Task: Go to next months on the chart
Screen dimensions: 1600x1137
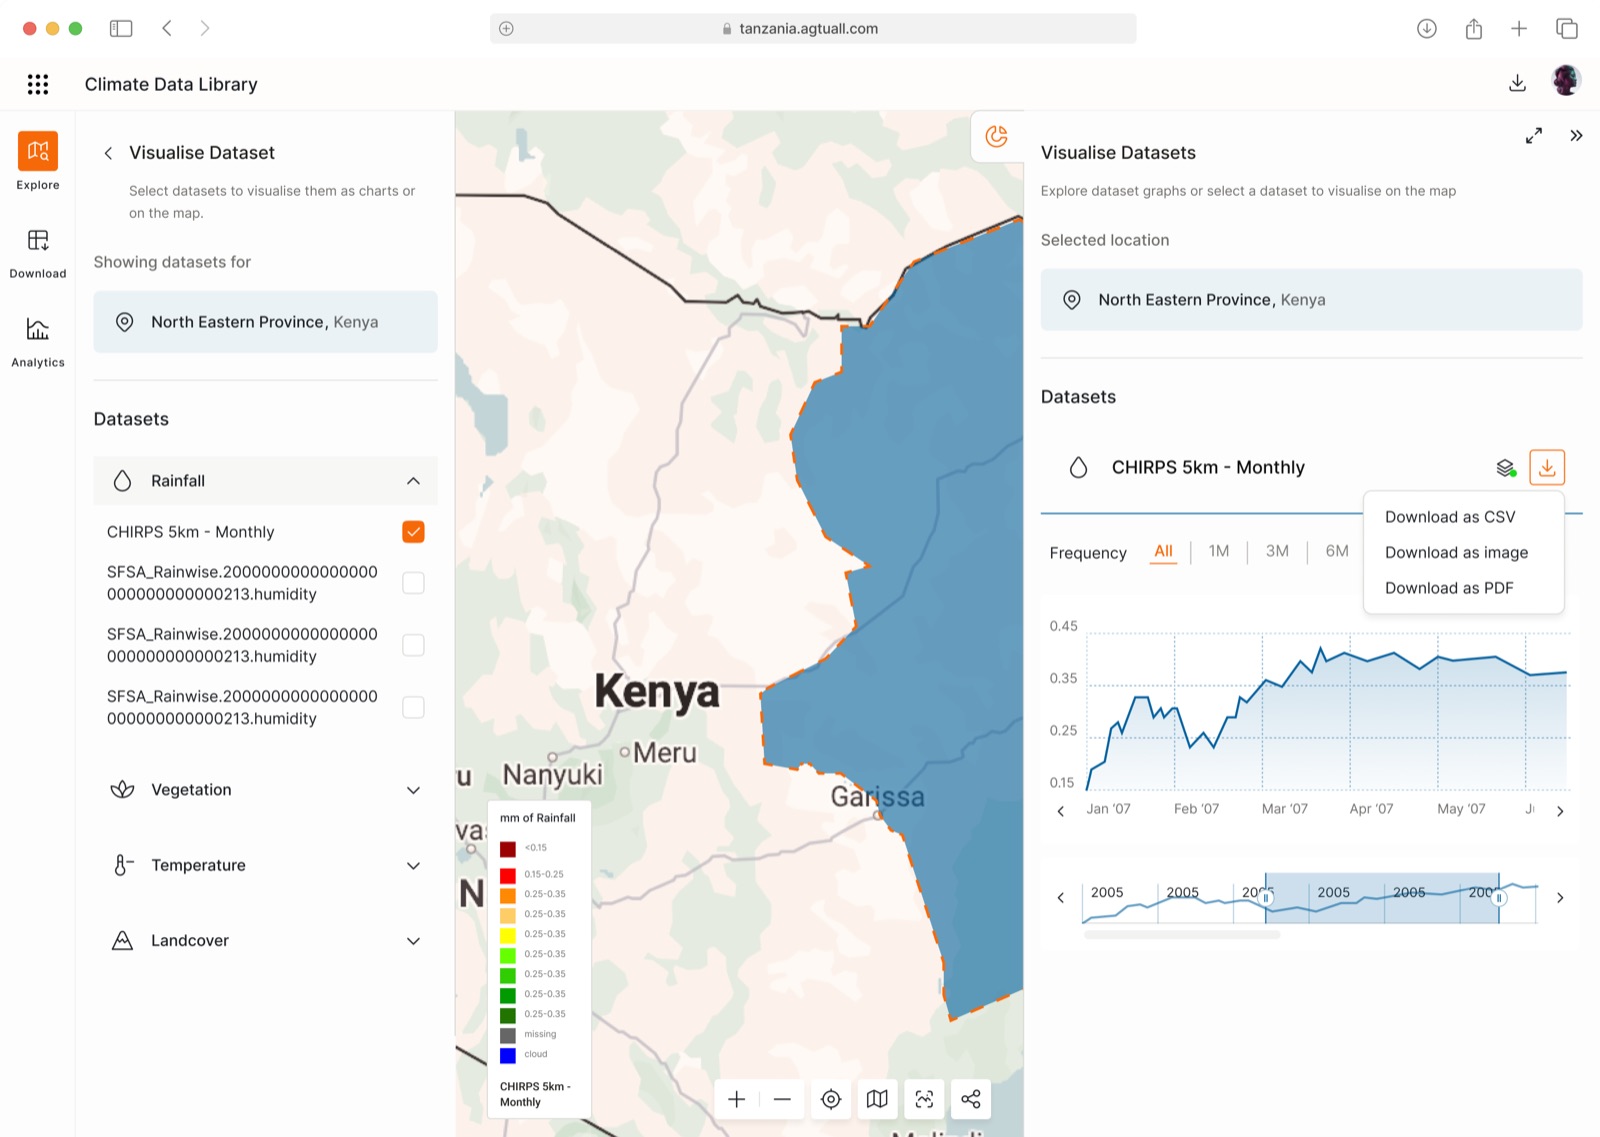Action: [x=1560, y=811]
